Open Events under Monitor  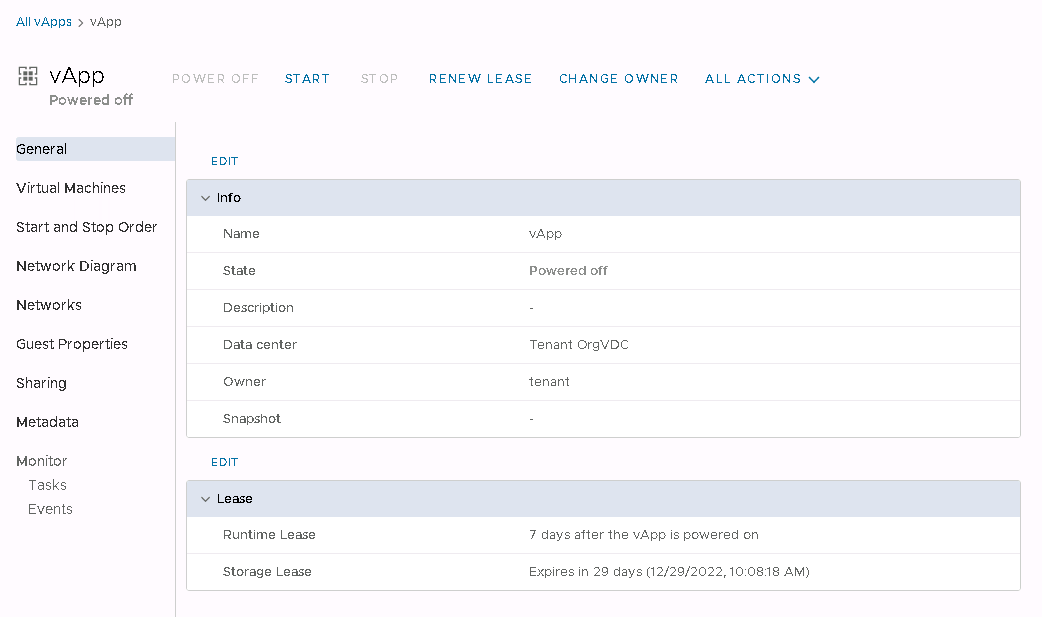coord(50,509)
